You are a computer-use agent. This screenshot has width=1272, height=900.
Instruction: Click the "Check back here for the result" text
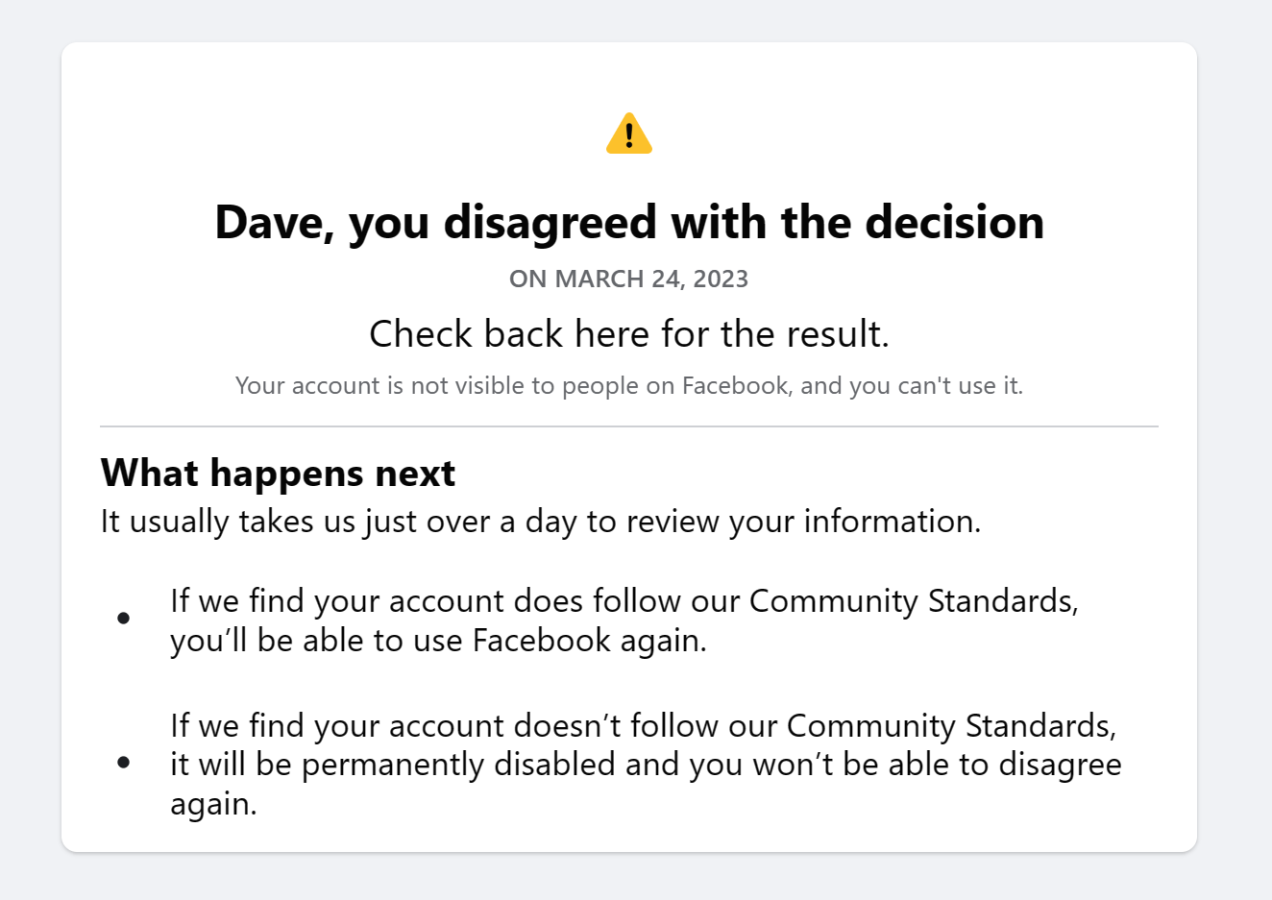point(629,334)
